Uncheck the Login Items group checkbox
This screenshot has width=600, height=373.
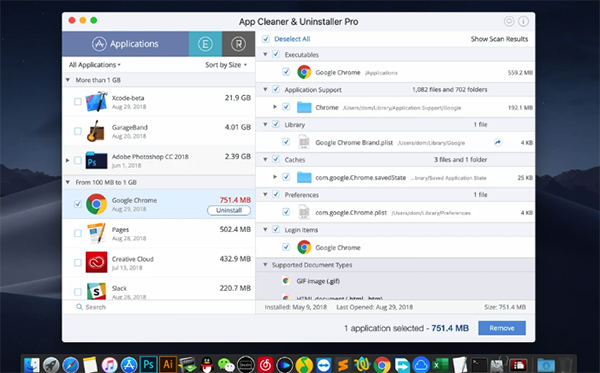click(x=276, y=230)
